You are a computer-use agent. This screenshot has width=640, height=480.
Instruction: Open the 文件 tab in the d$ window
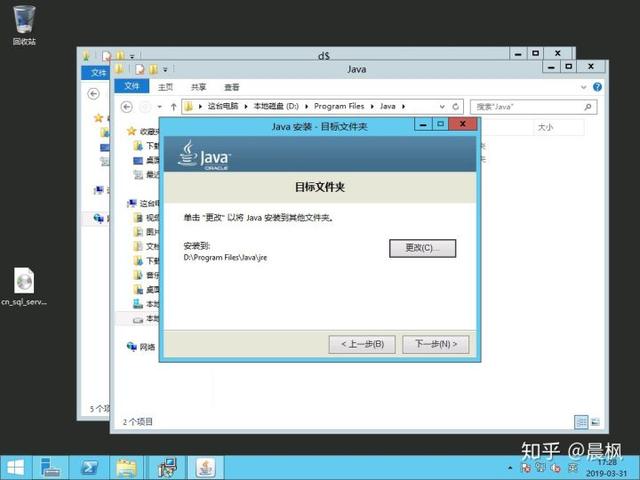[98, 73]
